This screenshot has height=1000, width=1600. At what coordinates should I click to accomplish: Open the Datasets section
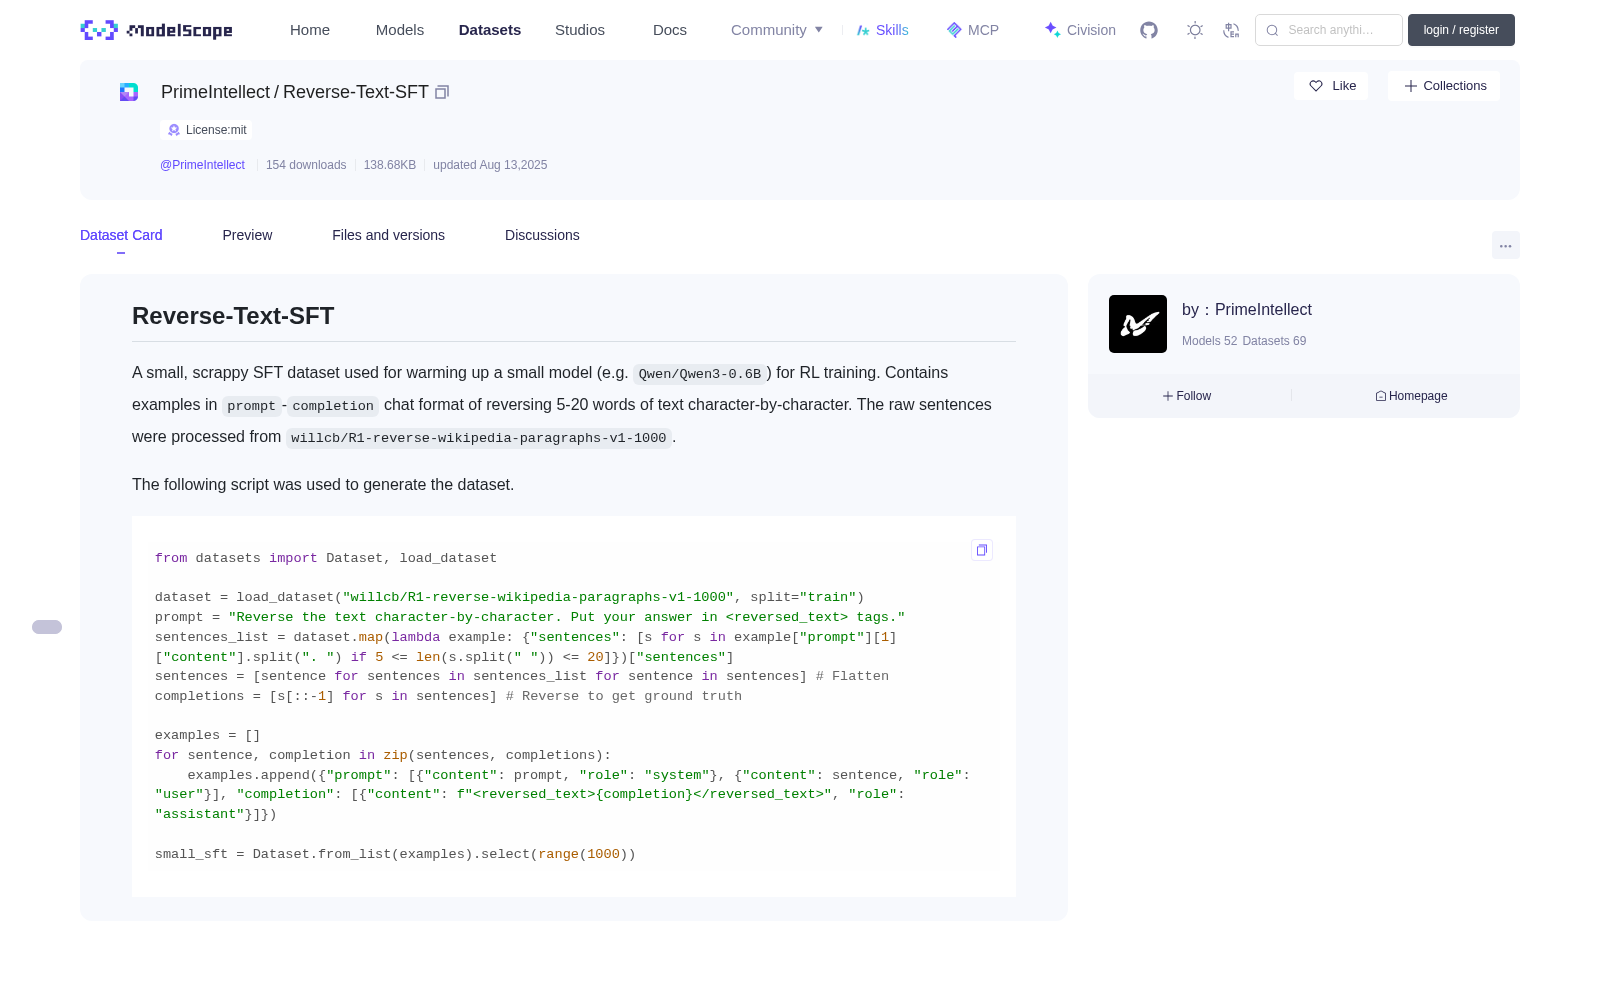[490, 30]
